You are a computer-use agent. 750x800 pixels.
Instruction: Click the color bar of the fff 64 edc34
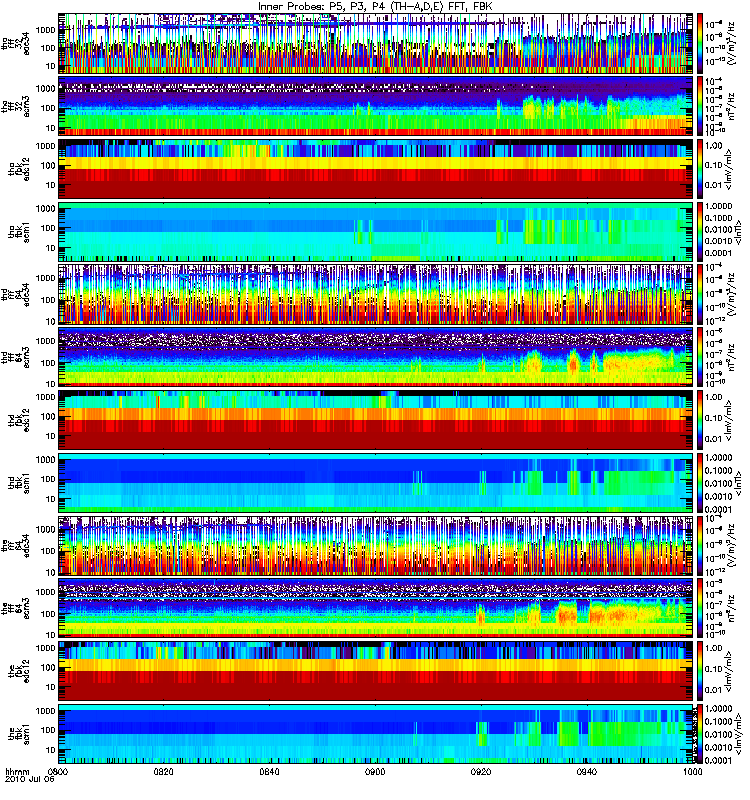(700, 545)
